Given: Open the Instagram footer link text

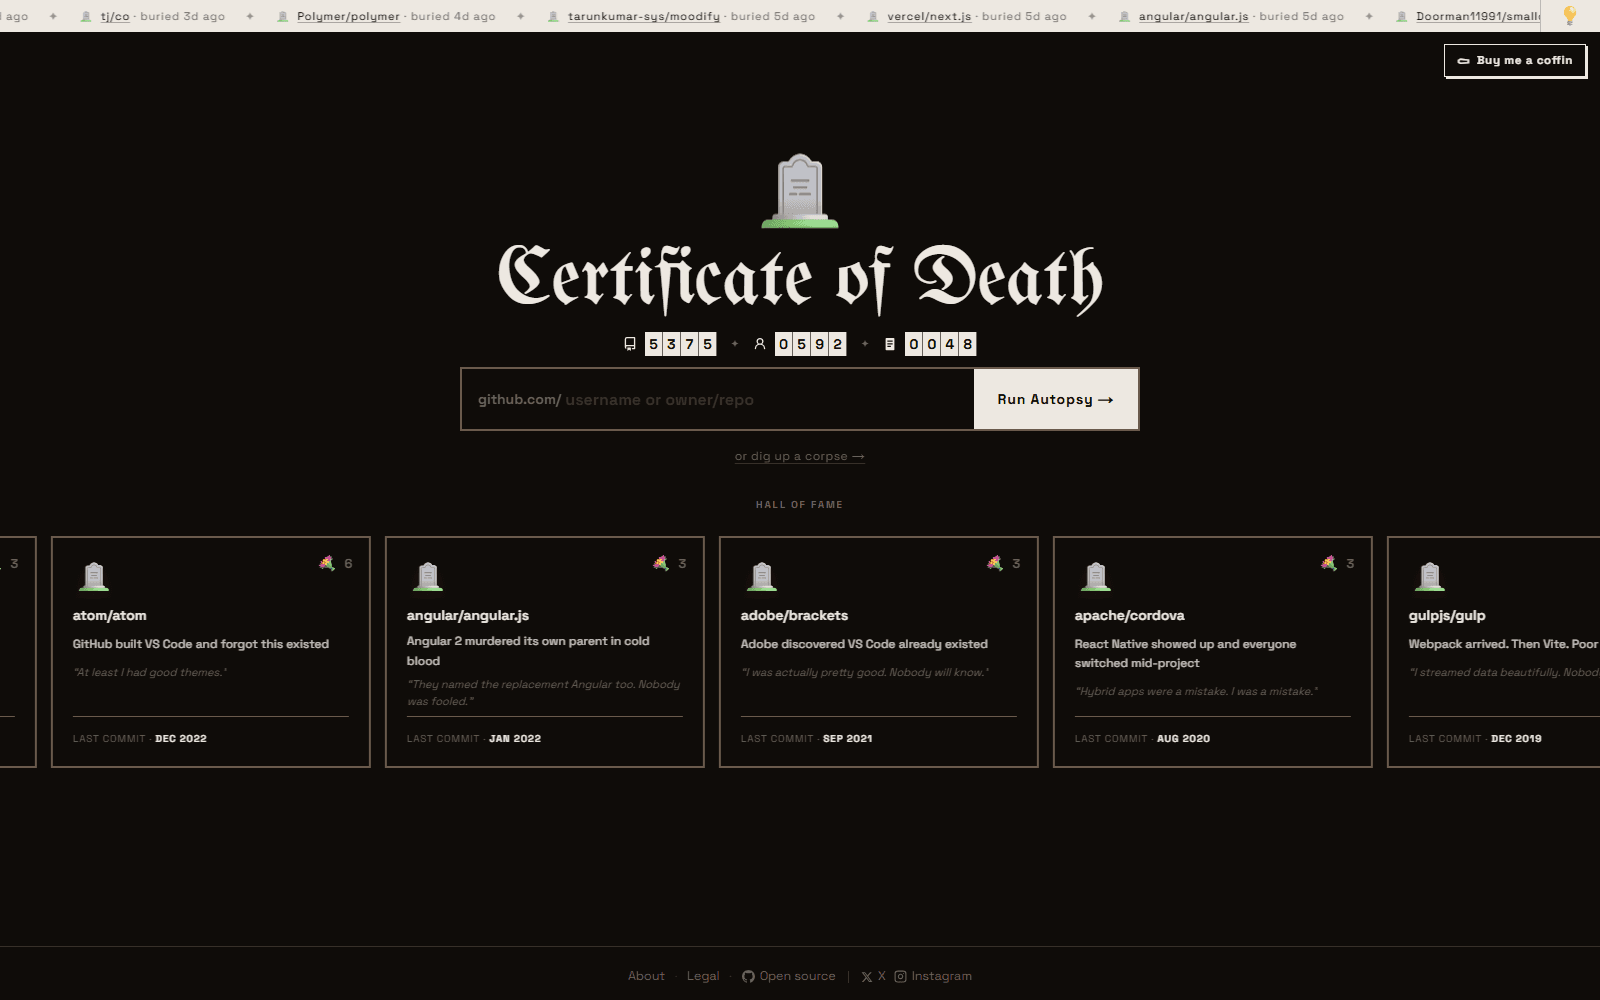Looking at the screenshot, I should (941, 976).
